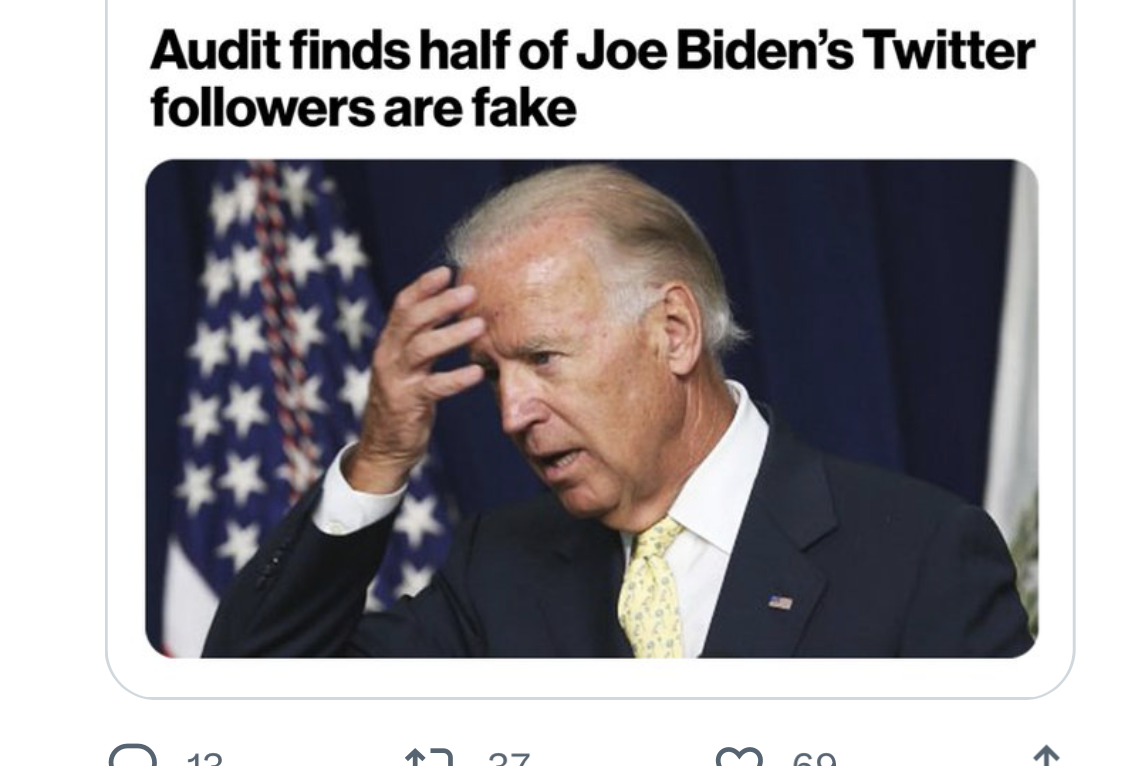Click the retweet arrows icon
The width and height of the screenshot is (1127, 766).
[428, 759]
